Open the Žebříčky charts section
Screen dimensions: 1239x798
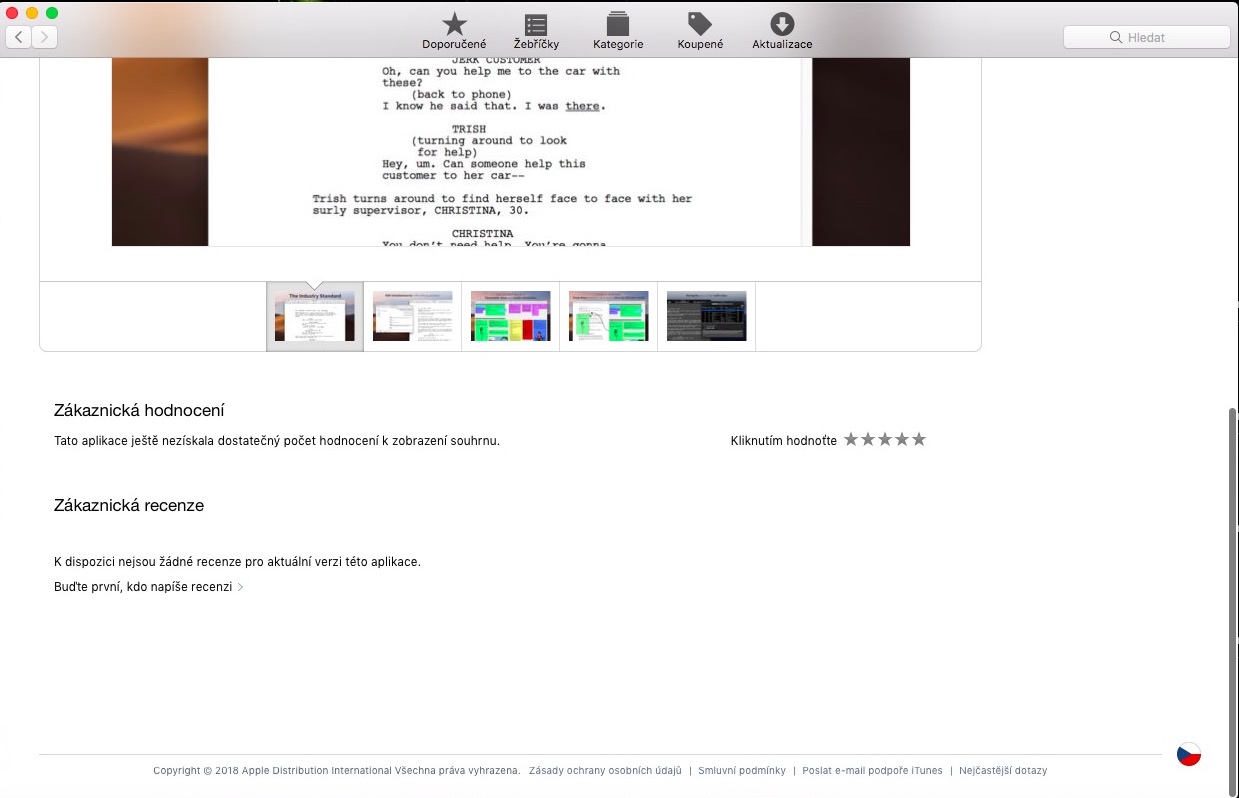tap(536, 30)
